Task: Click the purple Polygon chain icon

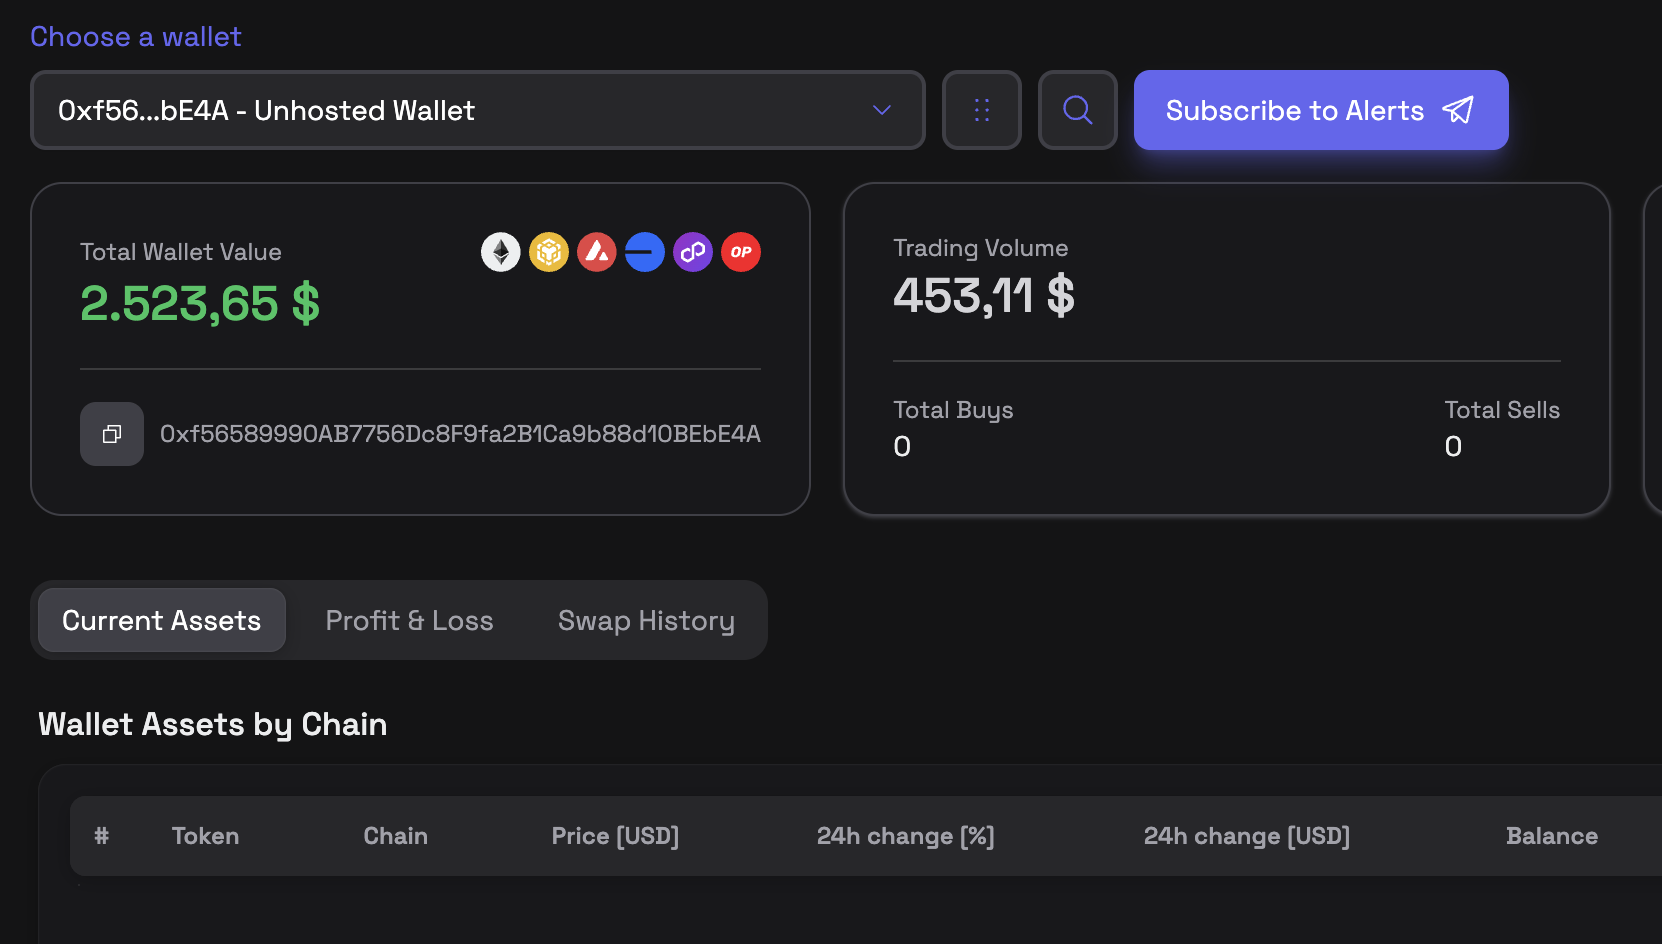Action: coord(693,252)
